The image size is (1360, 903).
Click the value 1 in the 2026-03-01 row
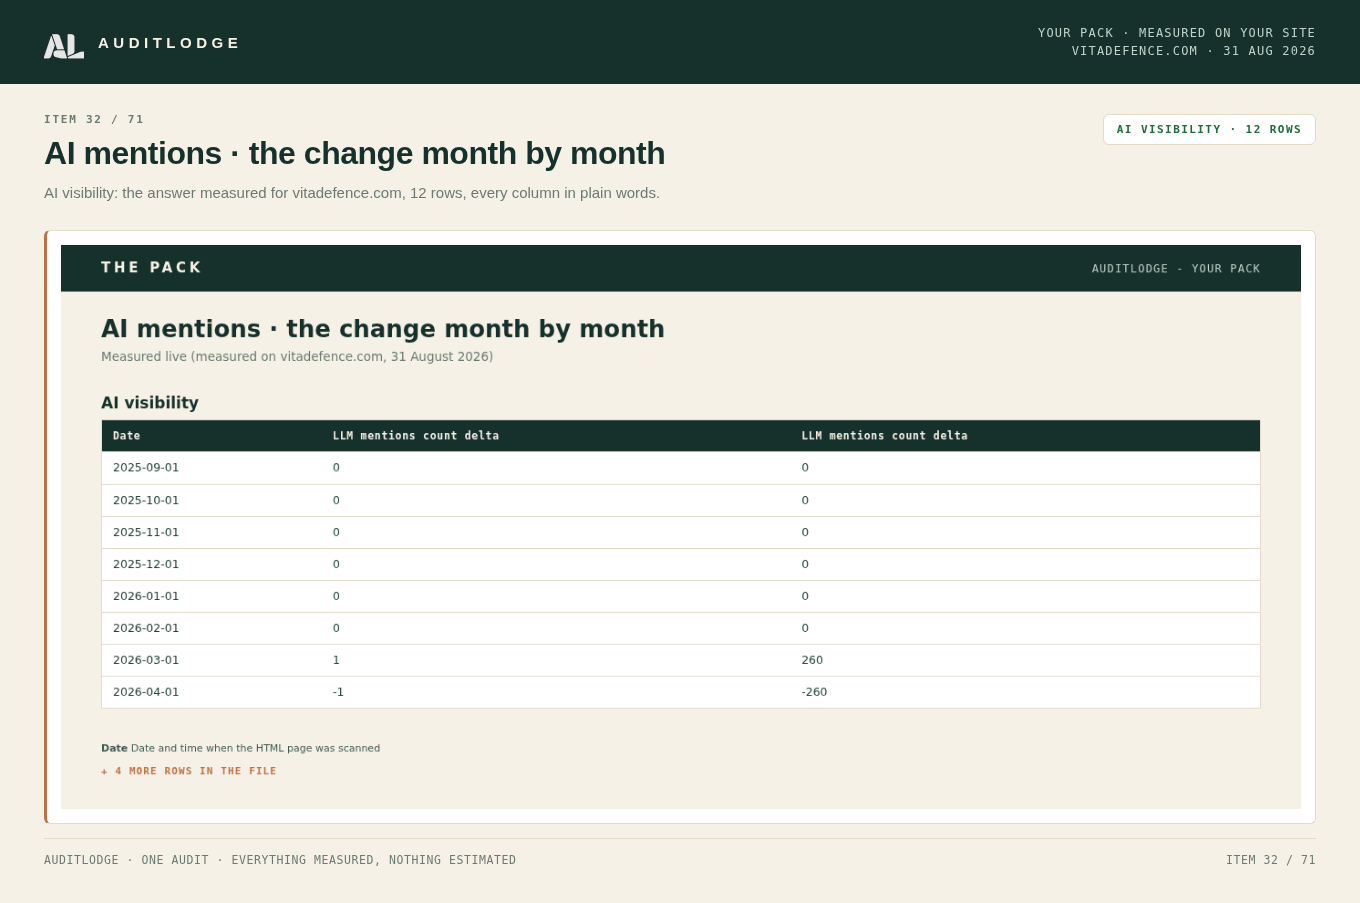click(x=336, y=660)
